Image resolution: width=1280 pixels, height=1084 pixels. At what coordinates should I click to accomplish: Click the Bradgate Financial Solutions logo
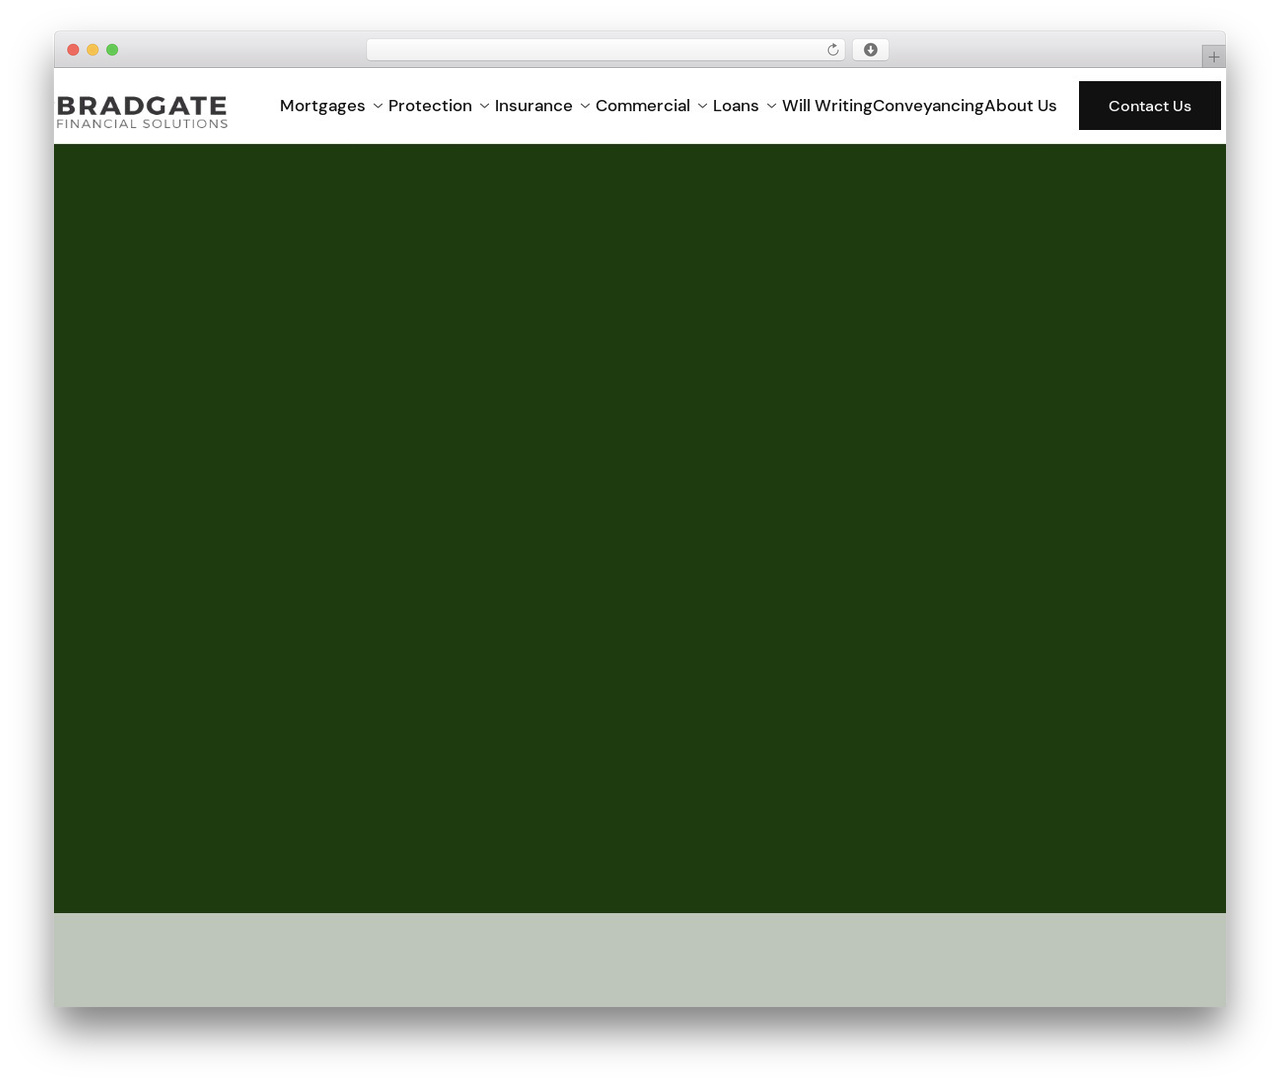click(142, 112)
